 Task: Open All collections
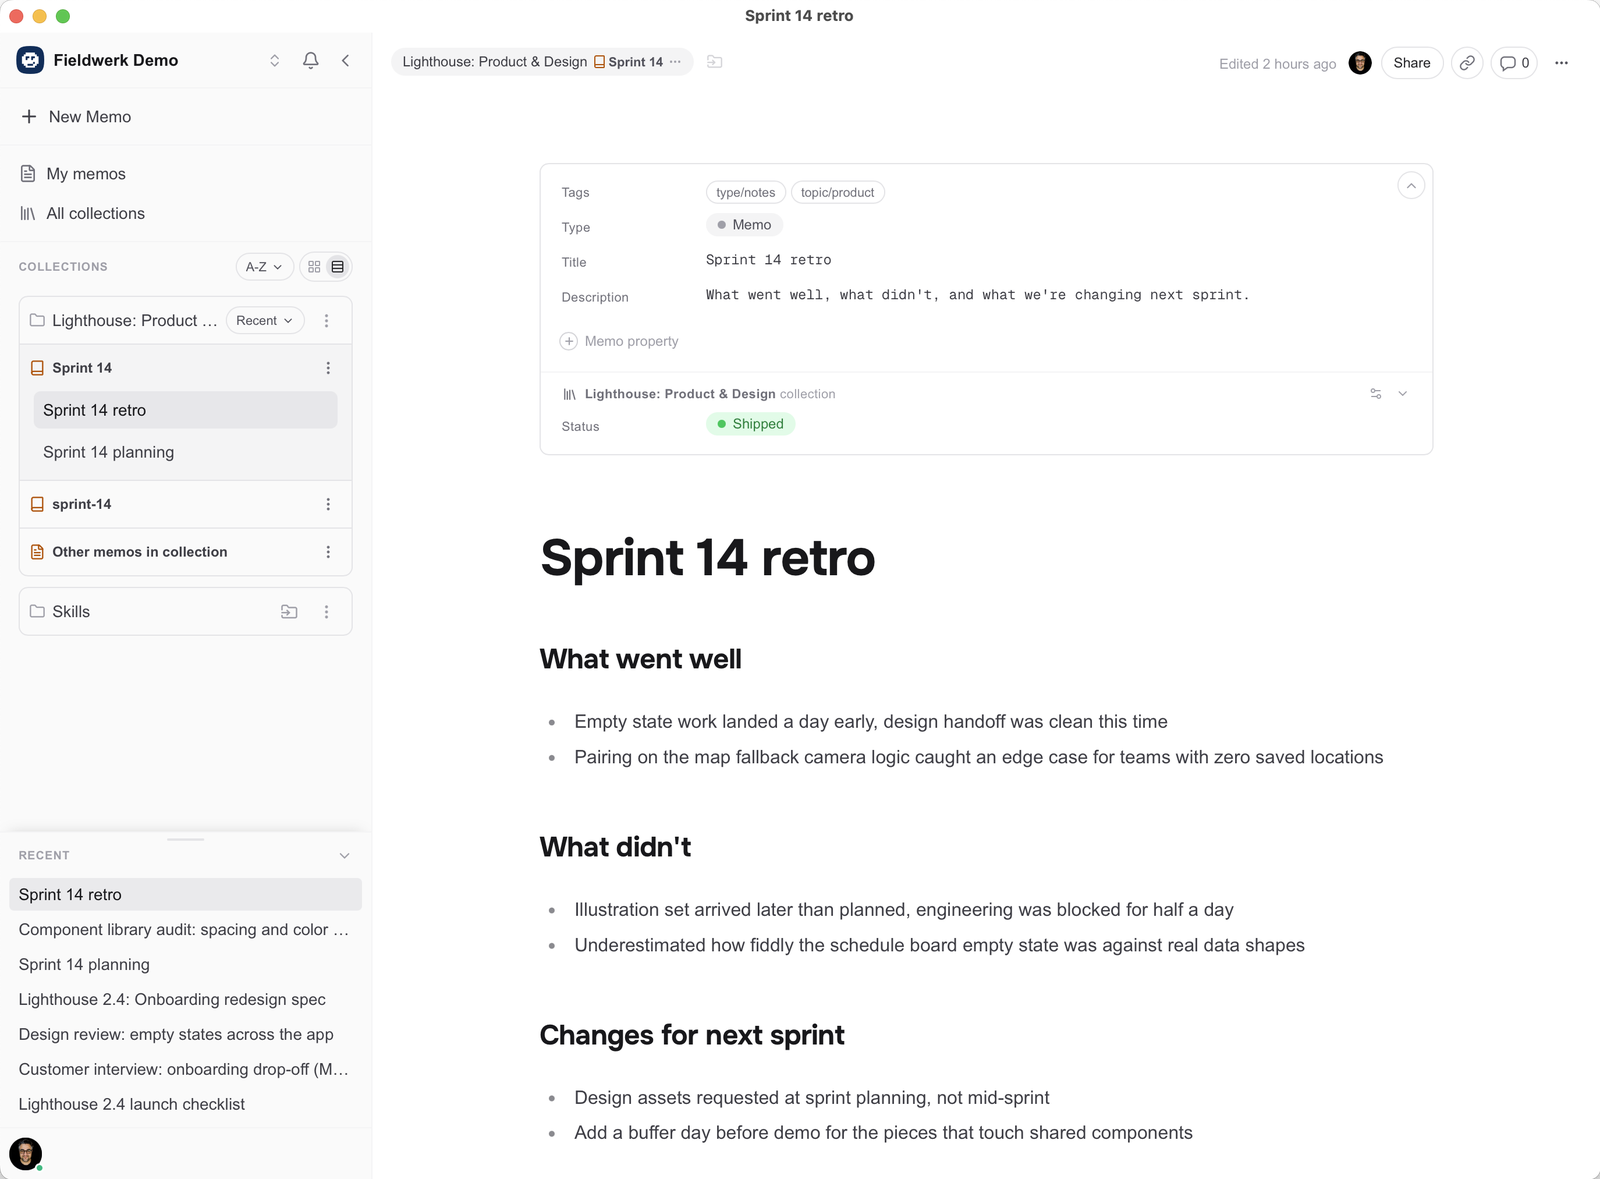point(82,214)
